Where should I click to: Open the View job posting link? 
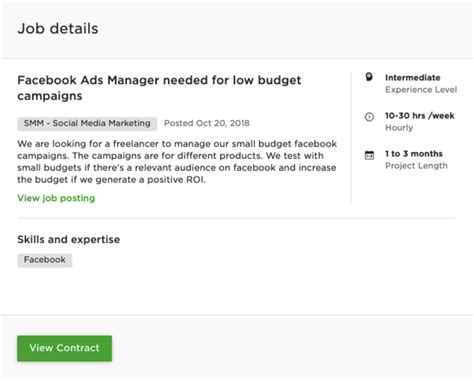[56, 198]
